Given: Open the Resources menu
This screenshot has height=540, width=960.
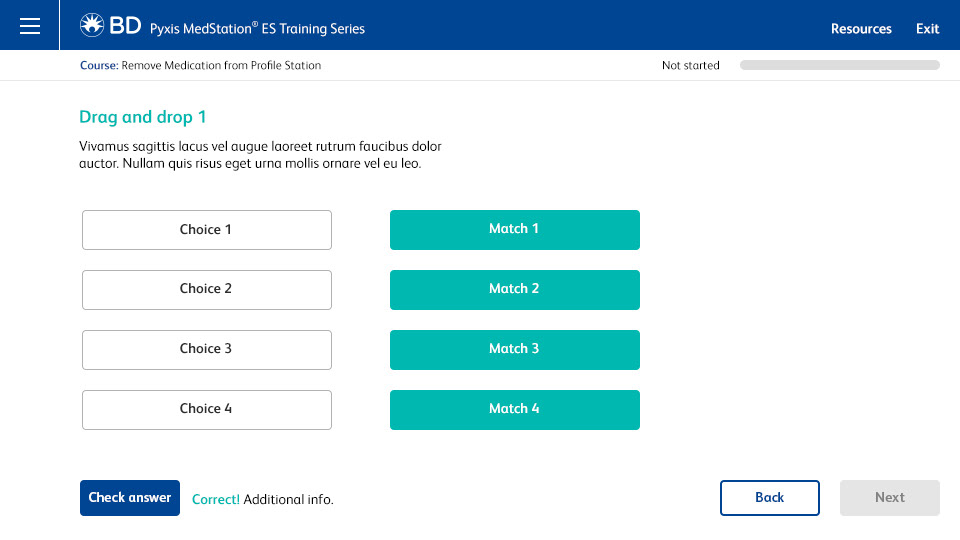Looking at the screenshot, I should (x=861, y=29).
